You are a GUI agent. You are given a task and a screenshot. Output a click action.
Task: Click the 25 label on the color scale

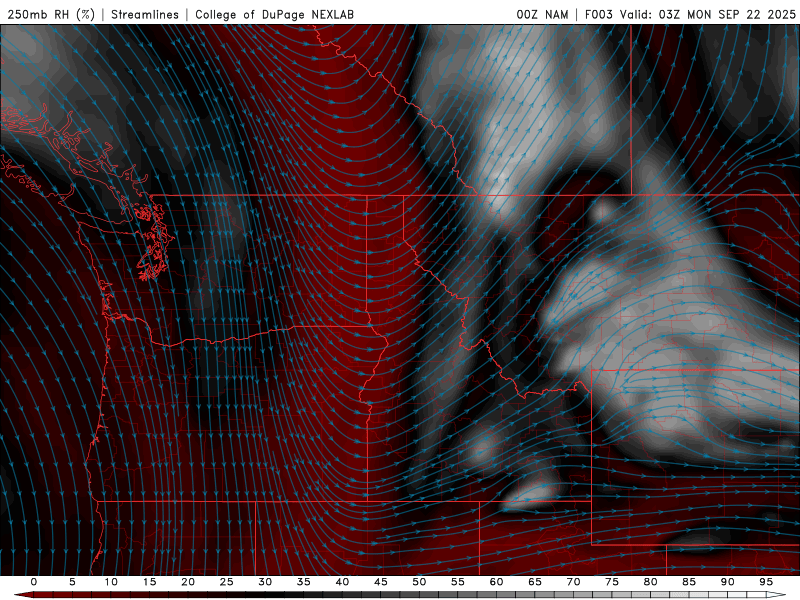(x=227, y=582)
